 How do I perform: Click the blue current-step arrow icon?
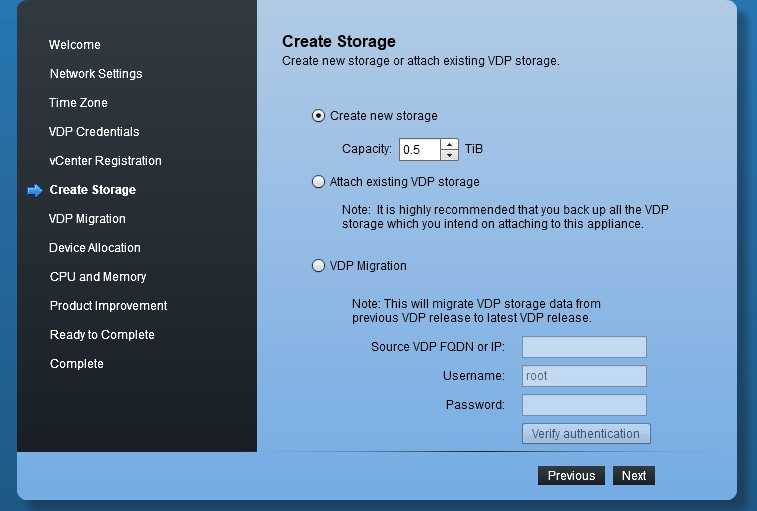pyautogui.click(x=35, y=191)
